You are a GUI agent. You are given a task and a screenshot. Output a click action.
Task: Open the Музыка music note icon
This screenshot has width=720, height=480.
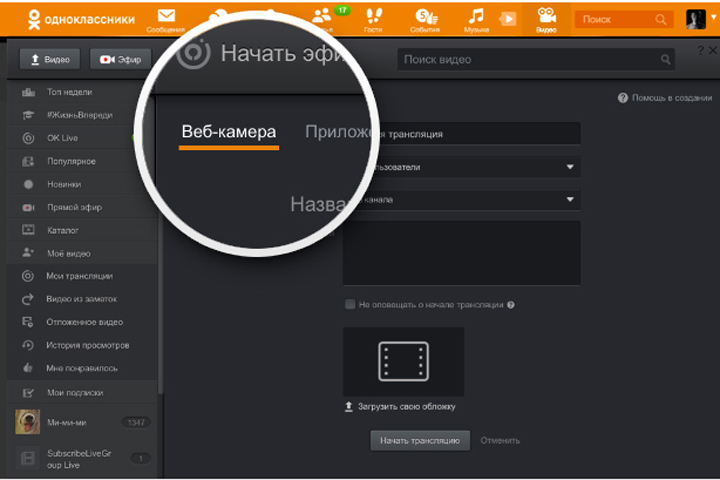(x=476, y=17)
